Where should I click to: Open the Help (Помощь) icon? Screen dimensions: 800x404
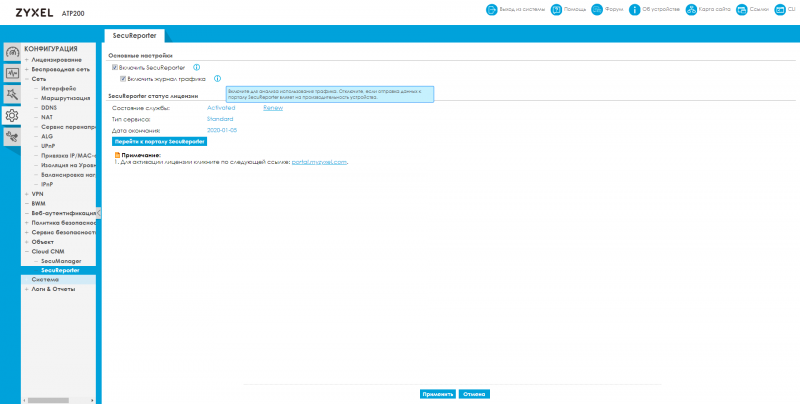(x=557, y=10)
